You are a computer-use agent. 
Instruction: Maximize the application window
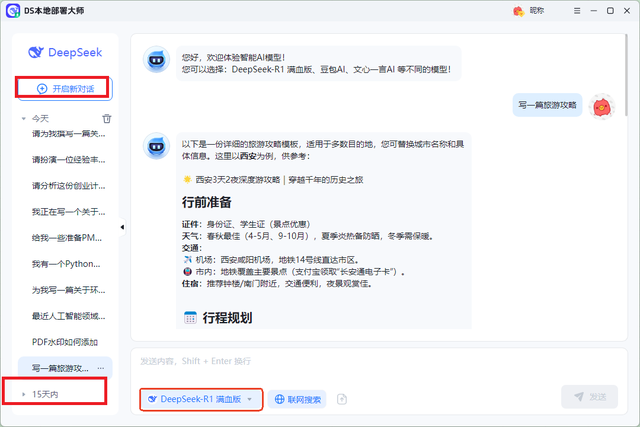tap(610, 11)
